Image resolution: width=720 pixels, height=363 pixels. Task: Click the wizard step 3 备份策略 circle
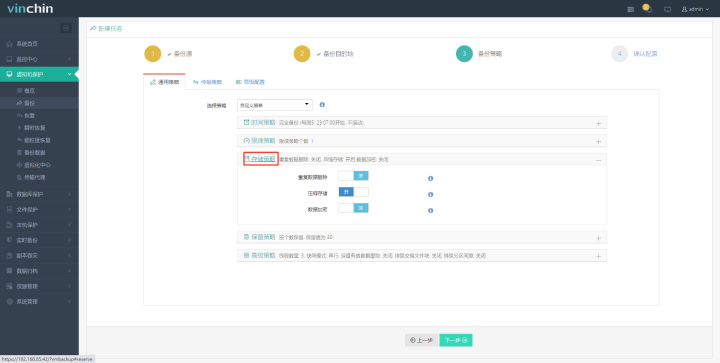coord(464,54)
